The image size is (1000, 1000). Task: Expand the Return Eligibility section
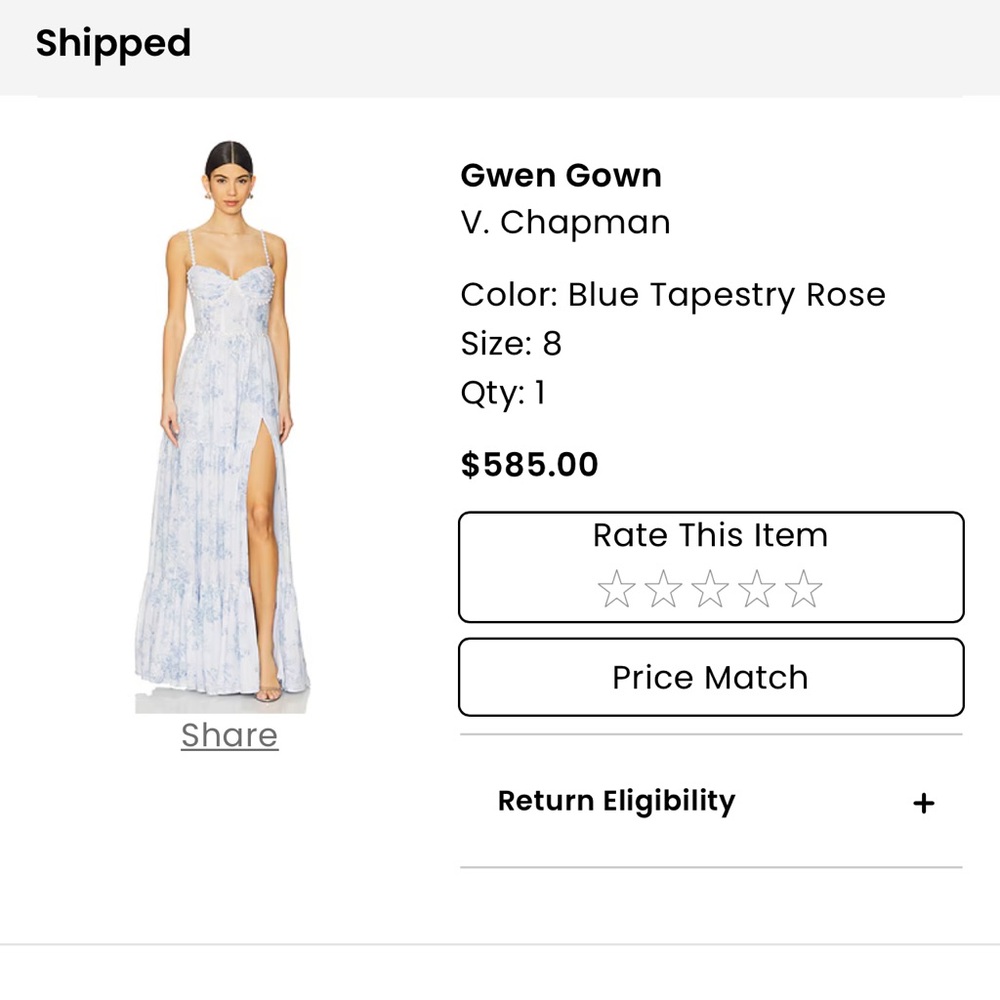[616, 801]
